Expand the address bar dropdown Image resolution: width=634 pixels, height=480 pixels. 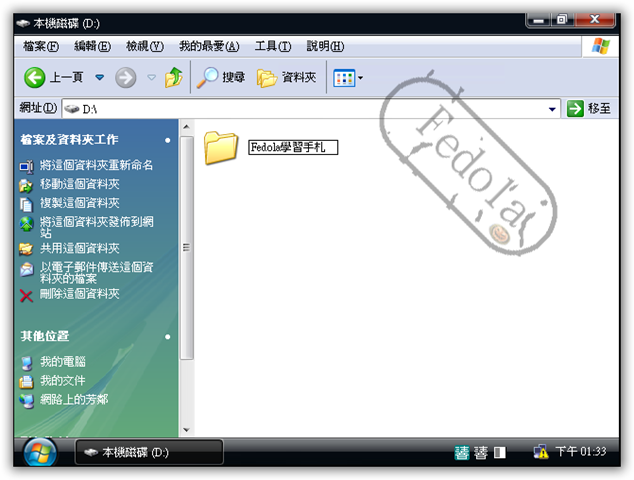(x=552, y=108)
